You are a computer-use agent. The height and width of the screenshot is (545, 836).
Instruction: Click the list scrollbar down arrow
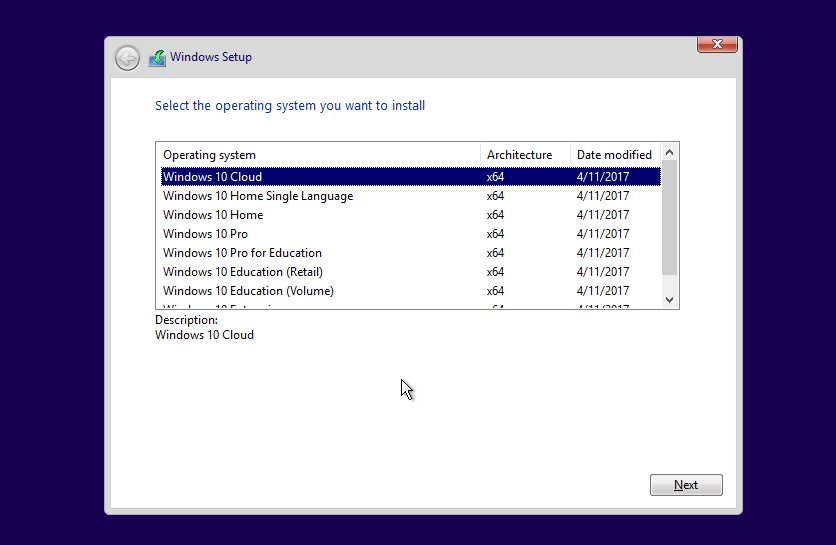coord(670,300)
